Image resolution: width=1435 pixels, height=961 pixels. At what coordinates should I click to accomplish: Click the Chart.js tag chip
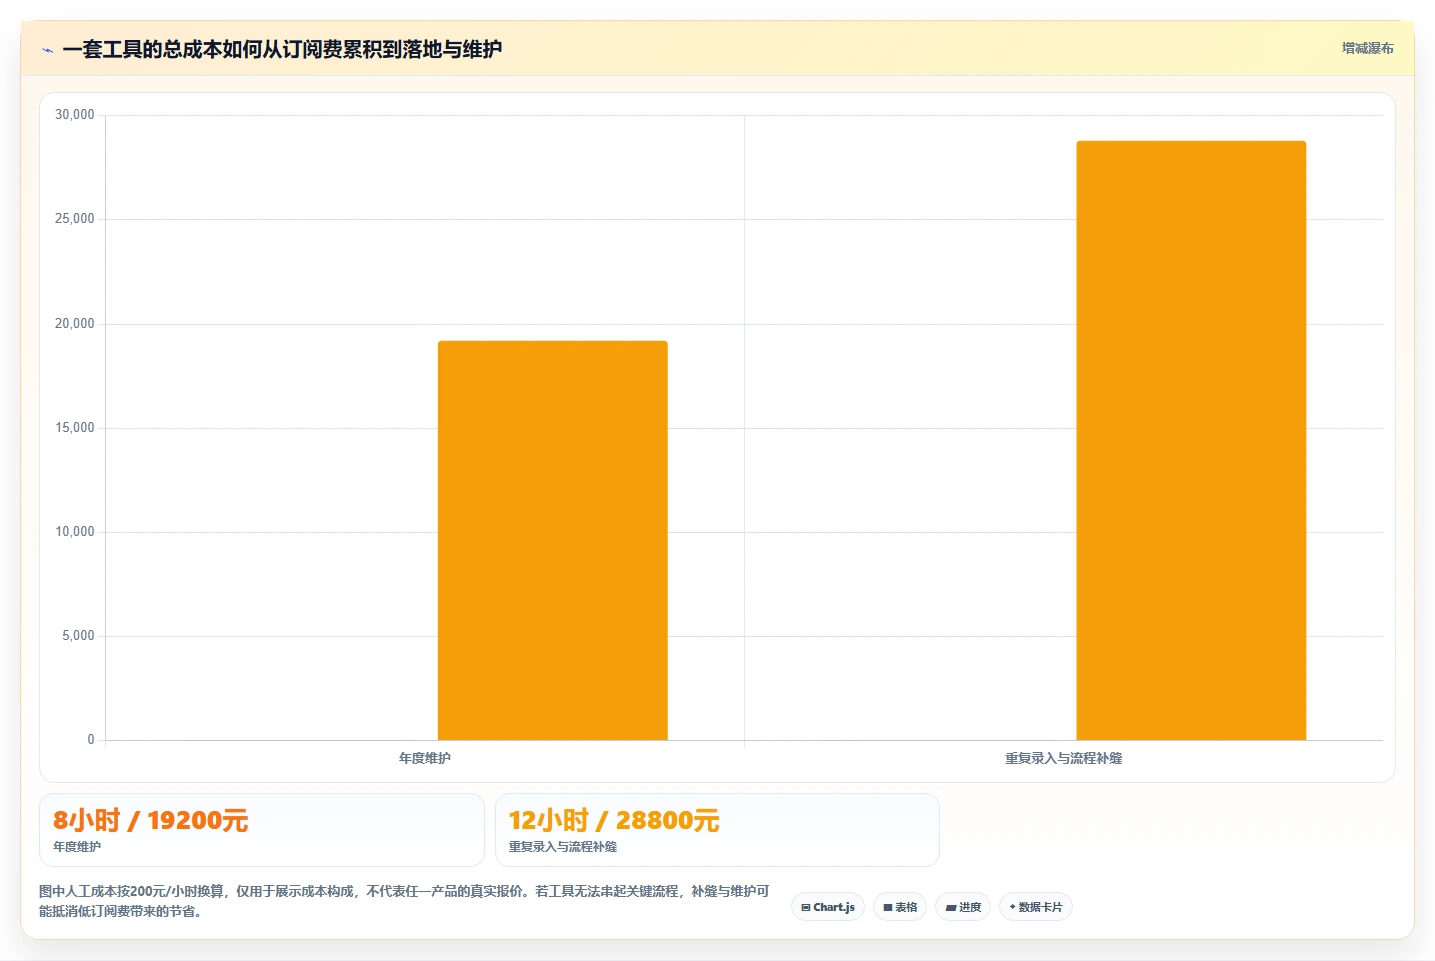(x=828, y=907)
